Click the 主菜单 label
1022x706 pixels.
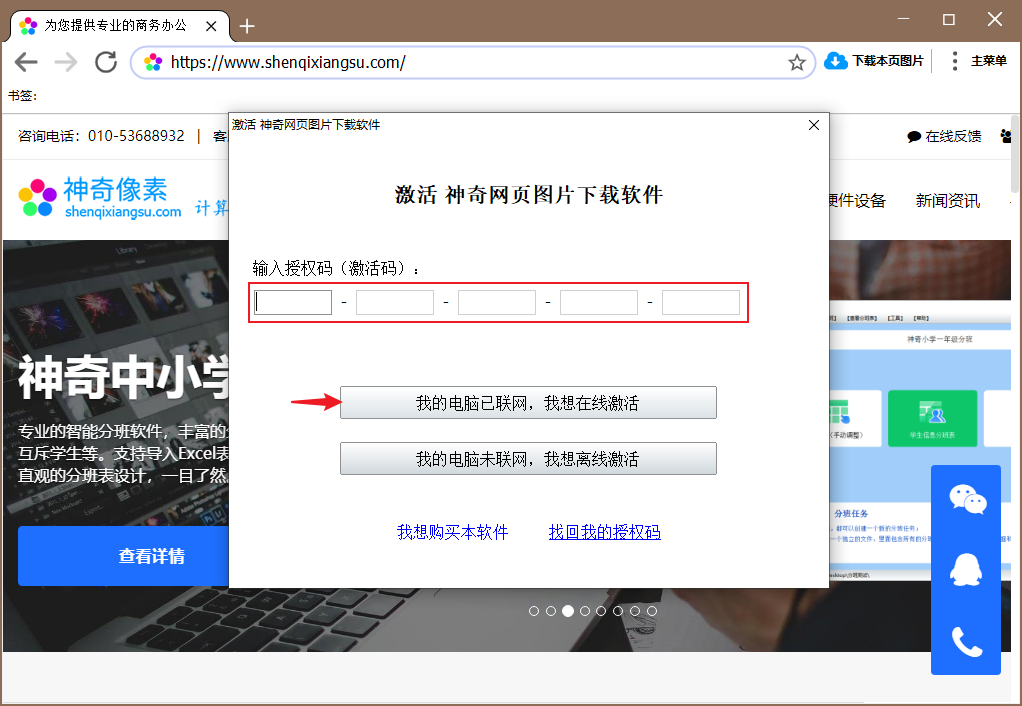(989, 61)
